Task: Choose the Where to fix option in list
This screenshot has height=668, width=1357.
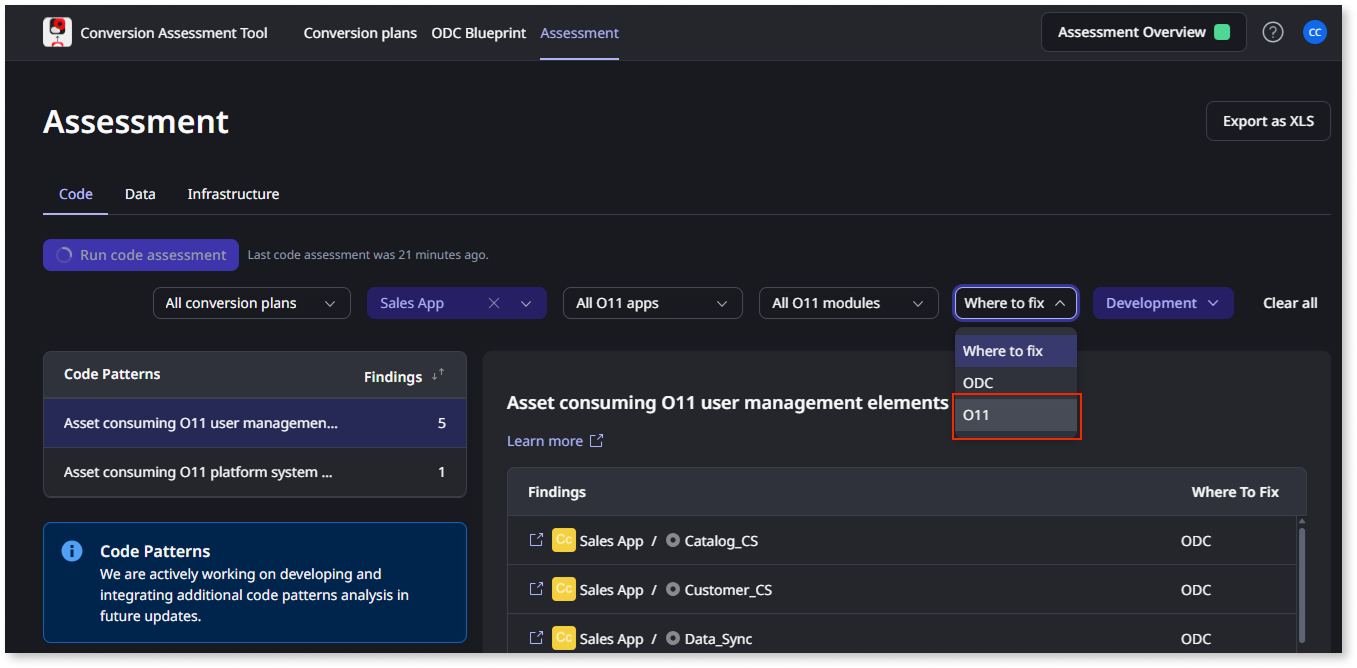Action: pos(1016,351)
